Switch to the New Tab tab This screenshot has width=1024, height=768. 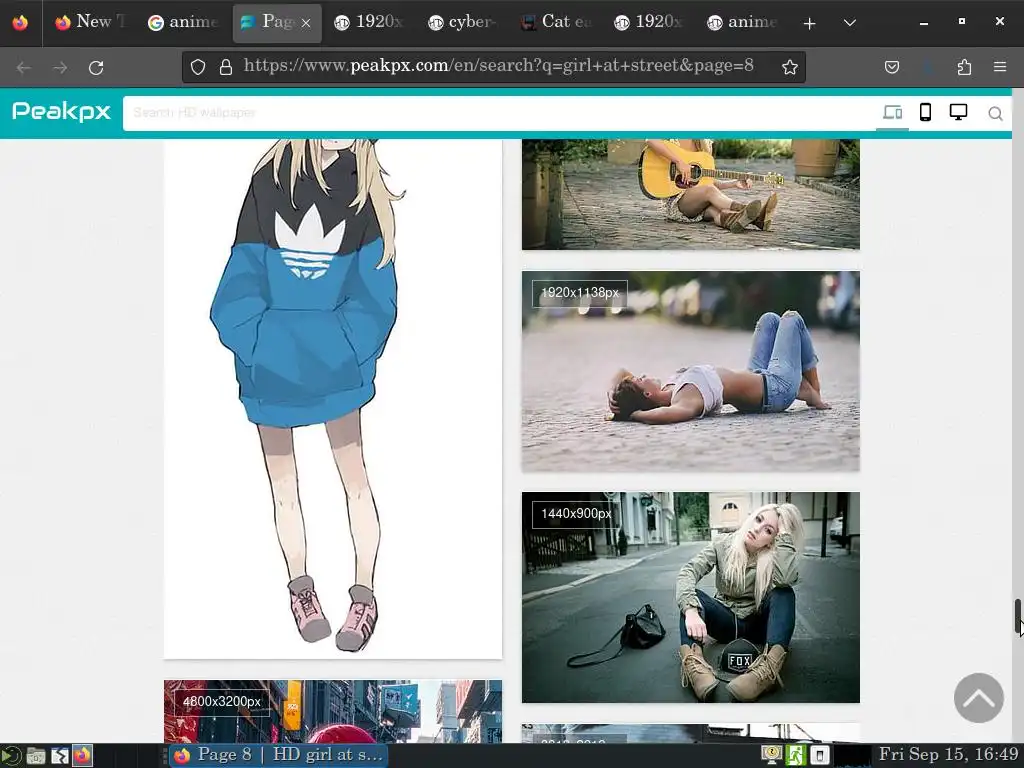click(x=91, y=22)
